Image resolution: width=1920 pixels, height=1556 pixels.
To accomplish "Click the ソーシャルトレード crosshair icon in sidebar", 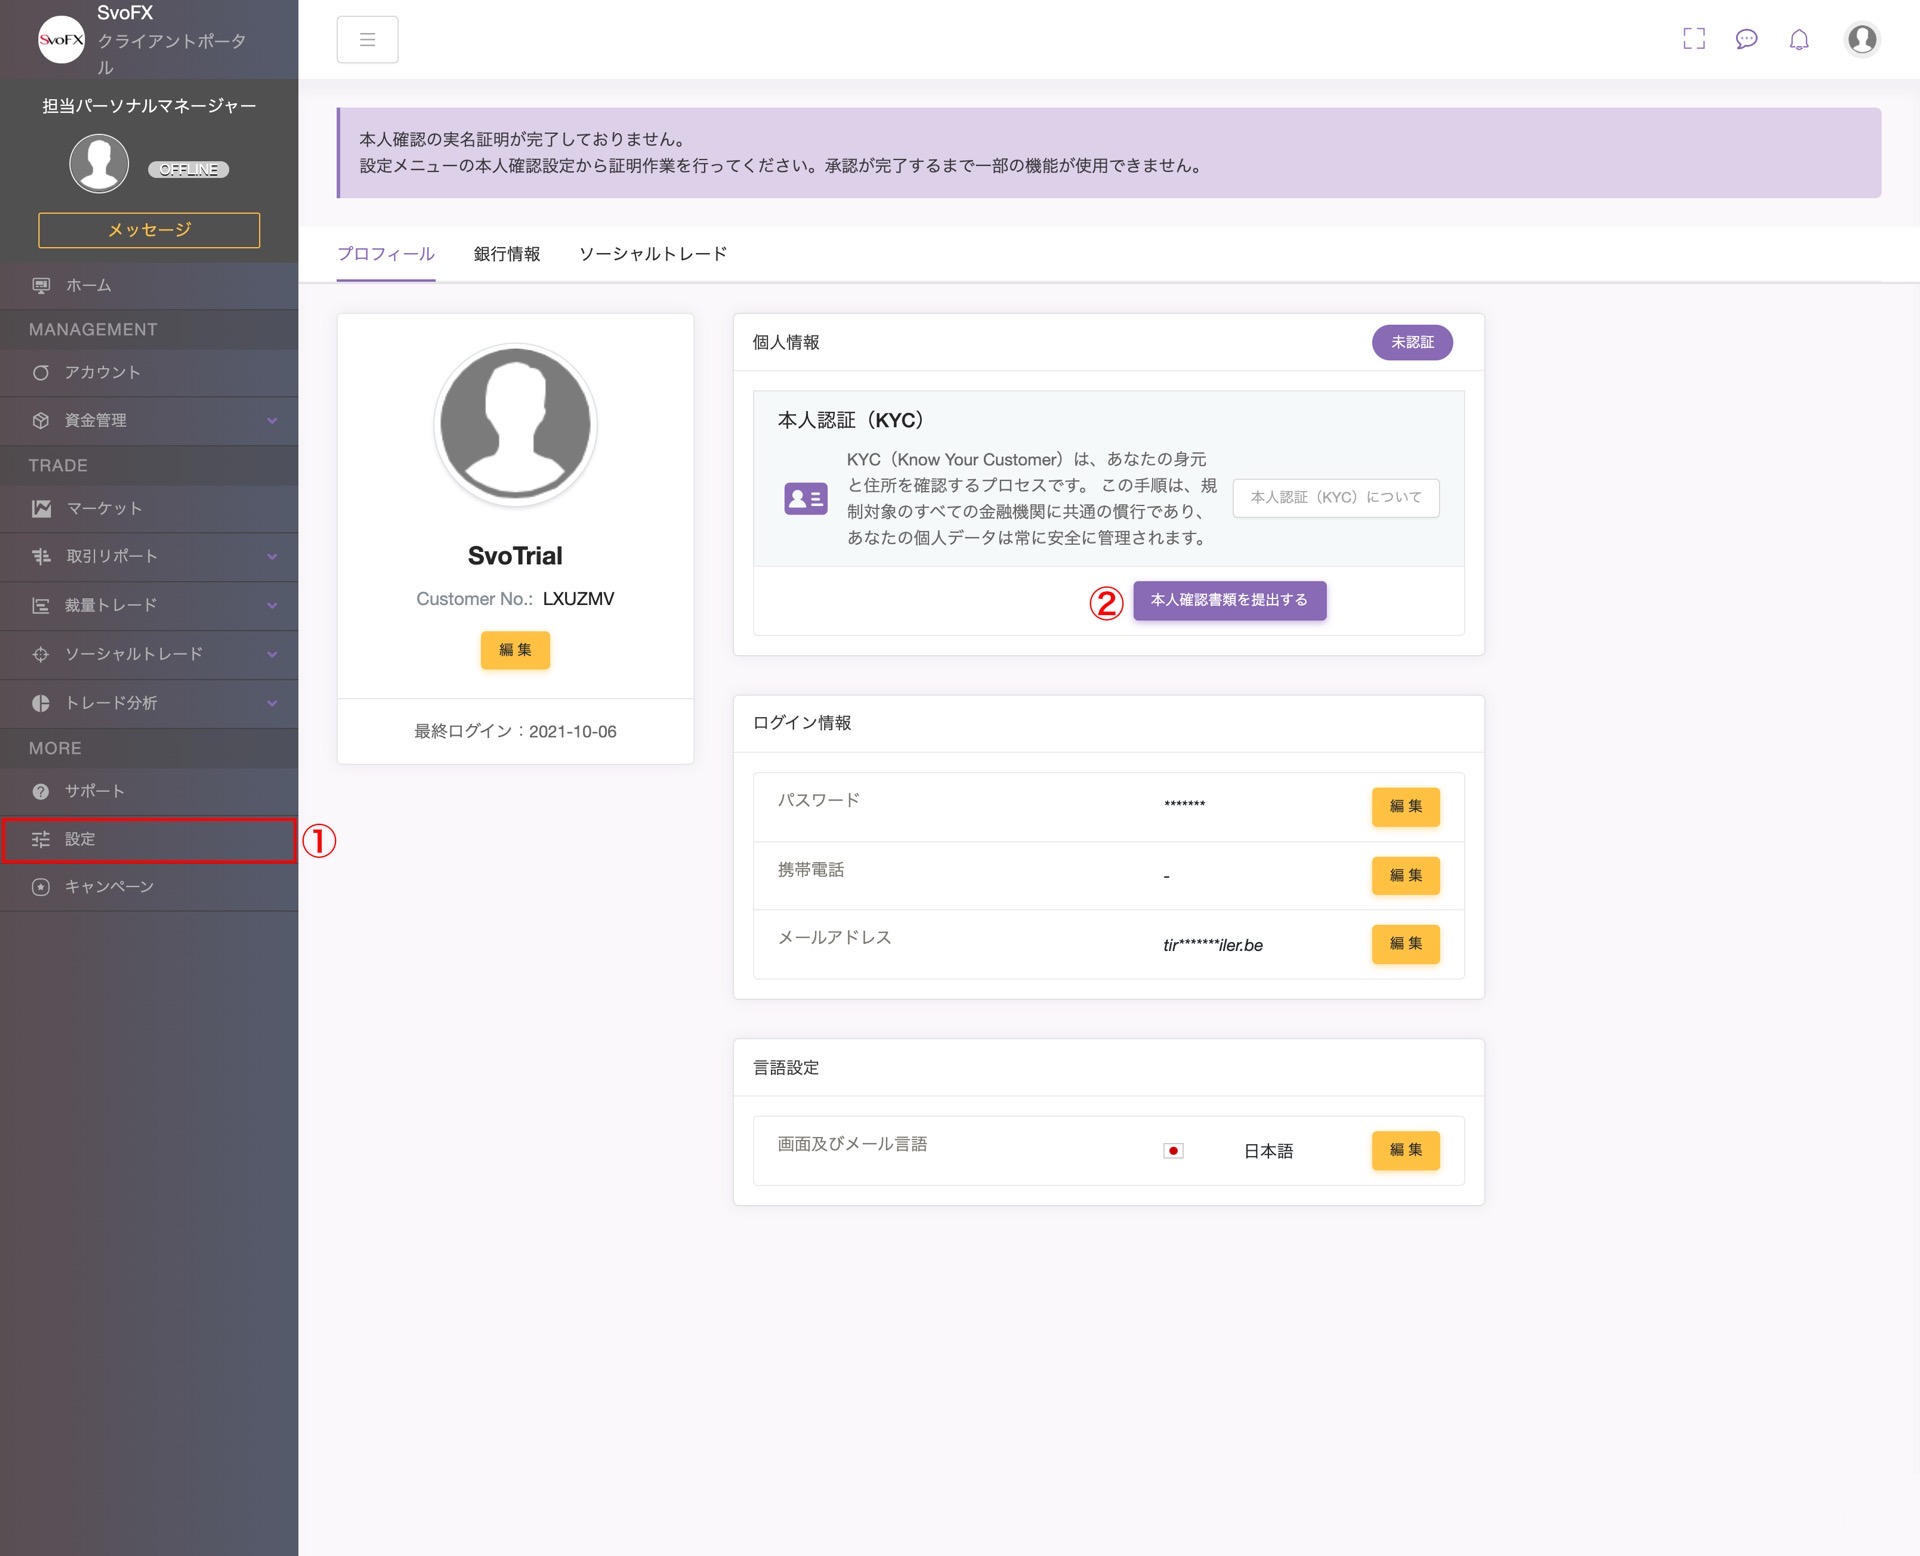I will pyautogui.click(x=41, y=655).
